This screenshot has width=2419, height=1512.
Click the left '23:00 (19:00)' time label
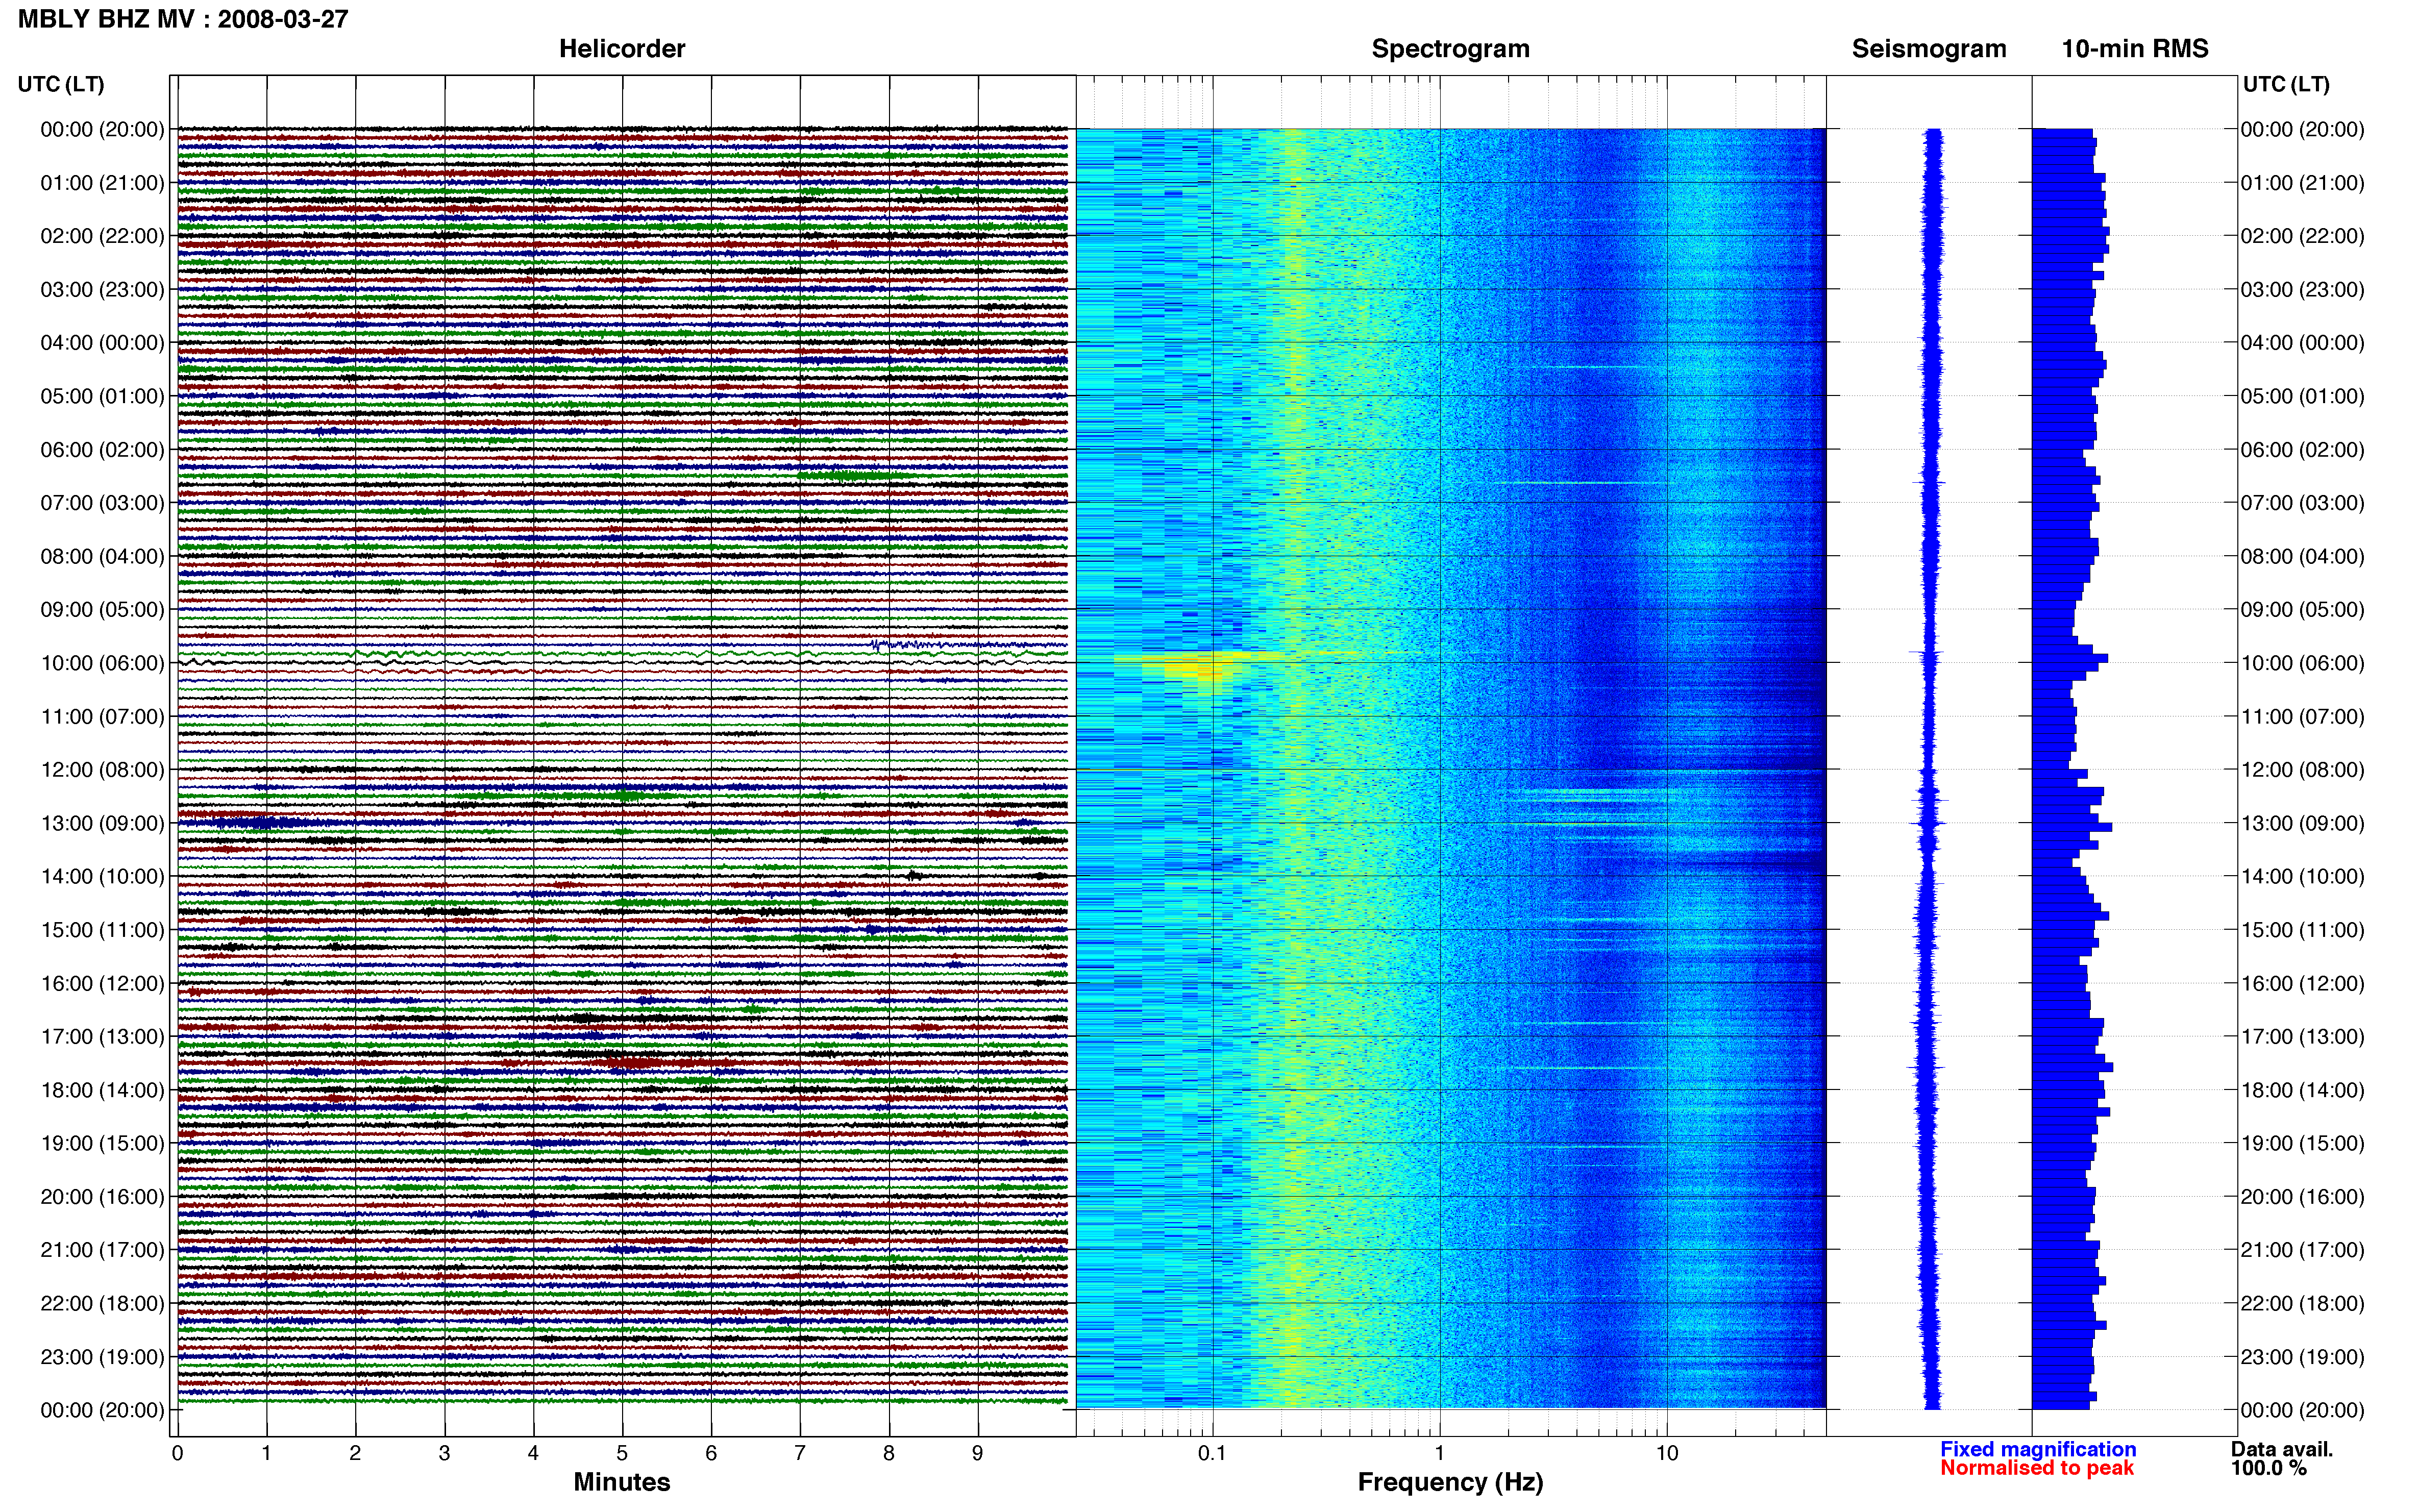point(102,1357)
